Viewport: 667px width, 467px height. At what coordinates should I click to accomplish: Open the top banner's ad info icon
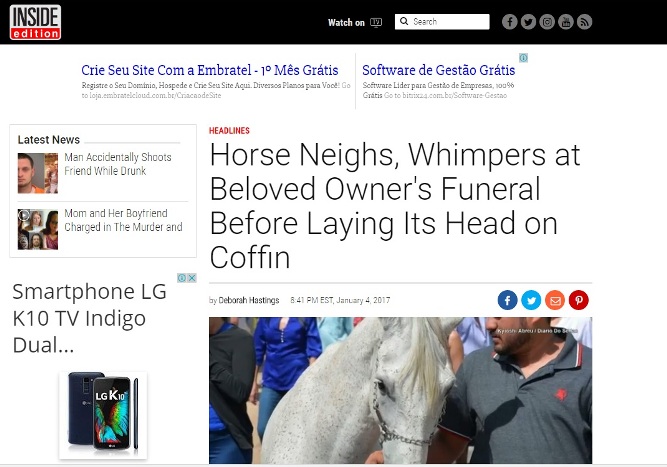point(524,58)
